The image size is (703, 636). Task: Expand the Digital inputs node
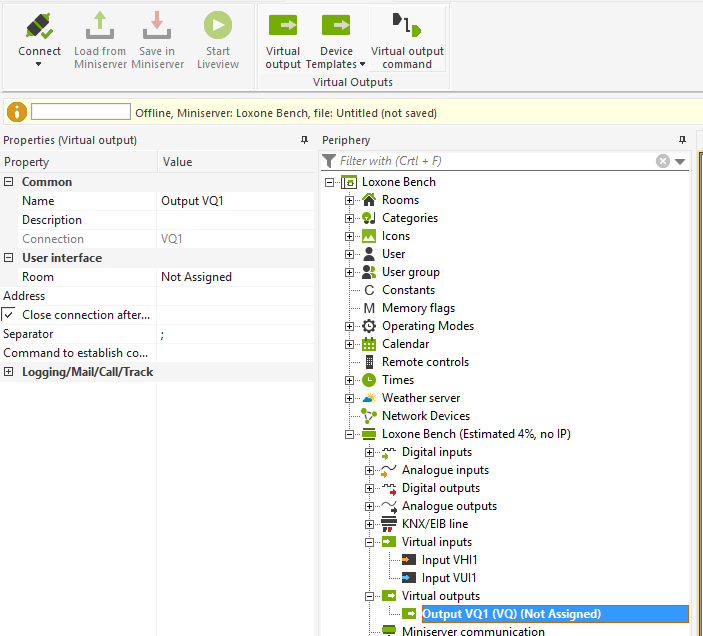tap(370, 452)
